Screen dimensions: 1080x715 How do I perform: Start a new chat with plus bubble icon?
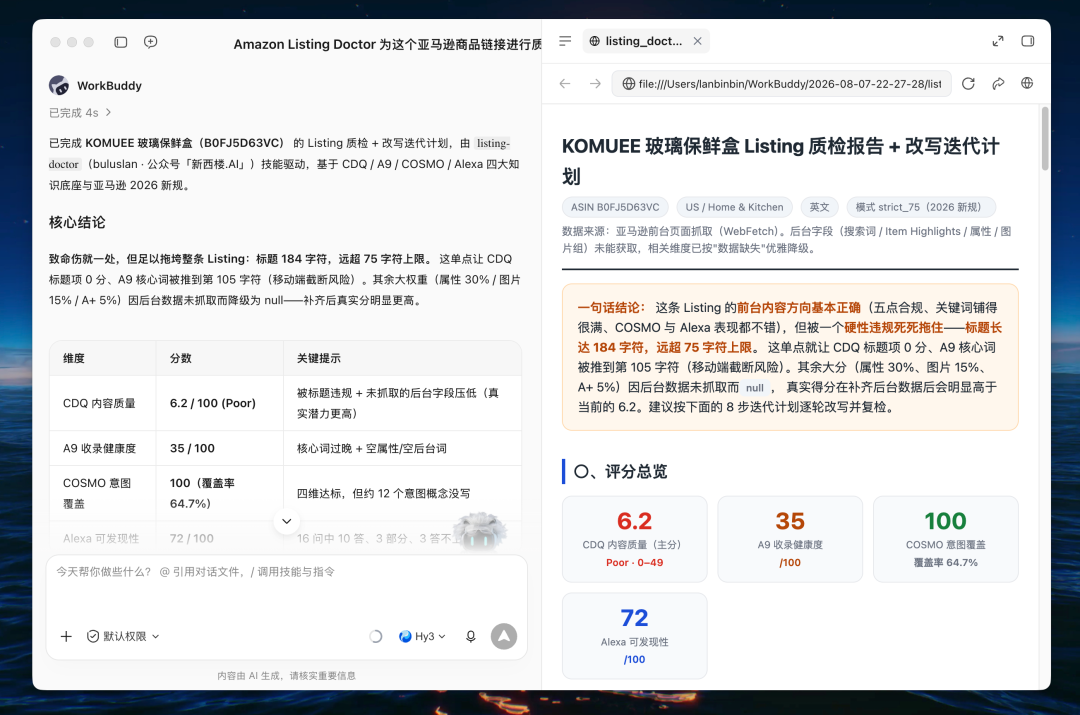(x=150, y=42)
